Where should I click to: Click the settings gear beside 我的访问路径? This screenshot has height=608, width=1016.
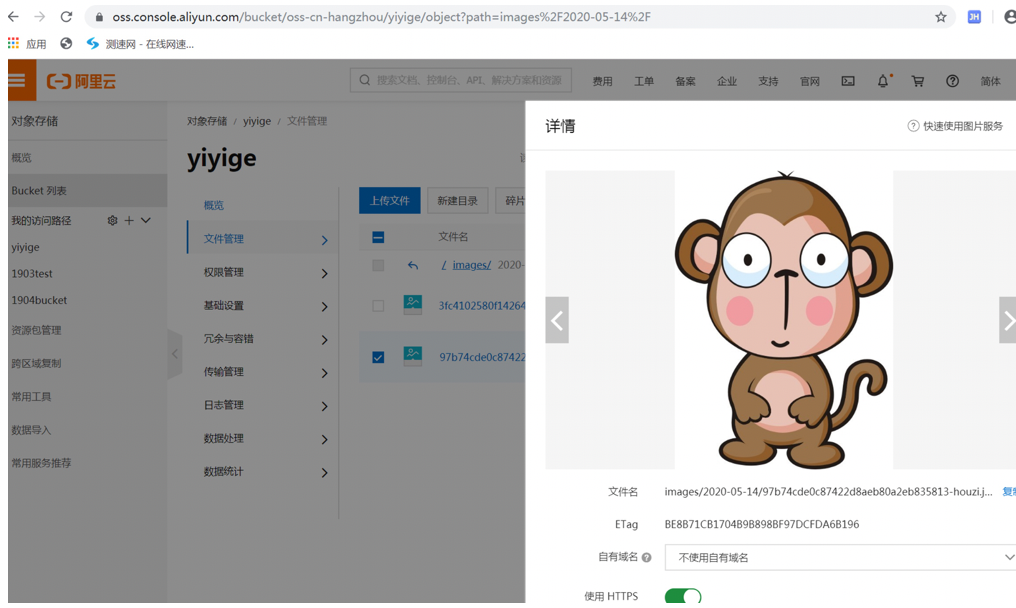pyautogui.click(x=112, y=220)
